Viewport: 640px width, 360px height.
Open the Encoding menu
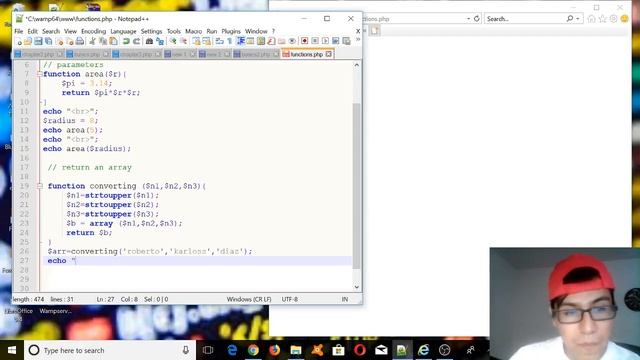pyautogui.click(x=93, y=31)
